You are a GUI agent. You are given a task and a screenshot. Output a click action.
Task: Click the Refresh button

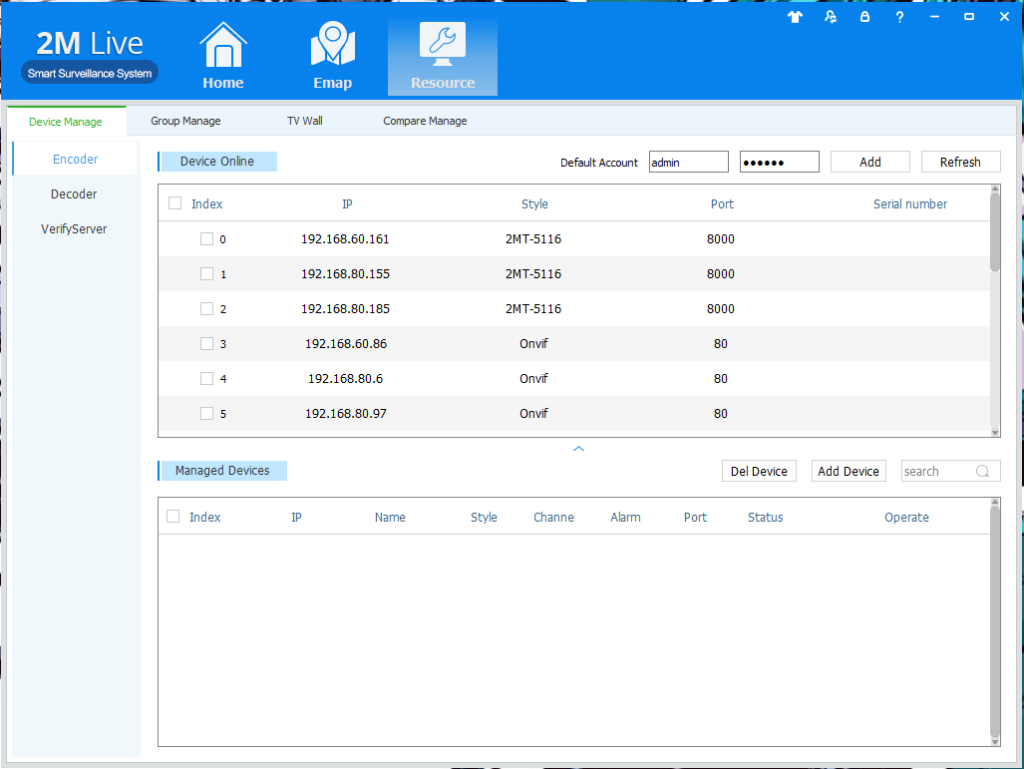(960, 161)
